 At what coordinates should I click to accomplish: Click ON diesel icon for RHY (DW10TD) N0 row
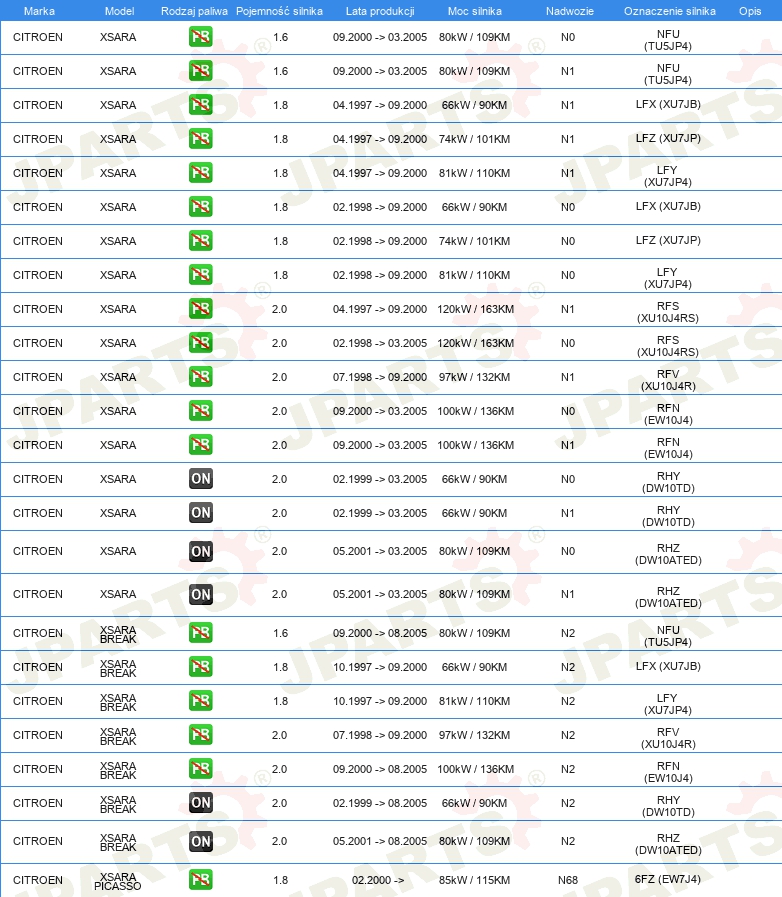click(x=201, y=479)
